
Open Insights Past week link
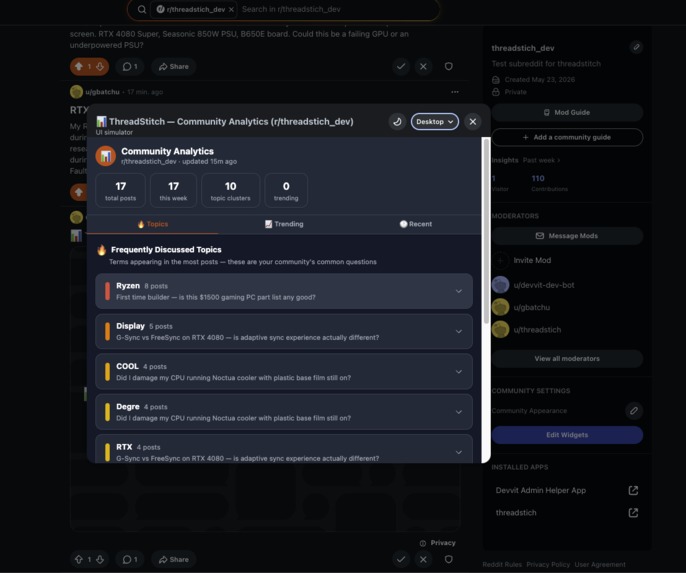coord(541,160)
